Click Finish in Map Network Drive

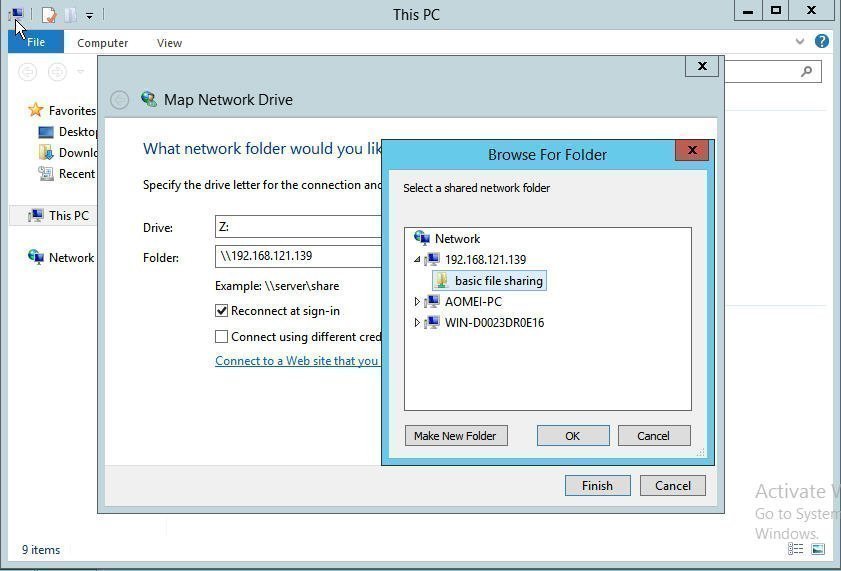click(x=597, y=486)
